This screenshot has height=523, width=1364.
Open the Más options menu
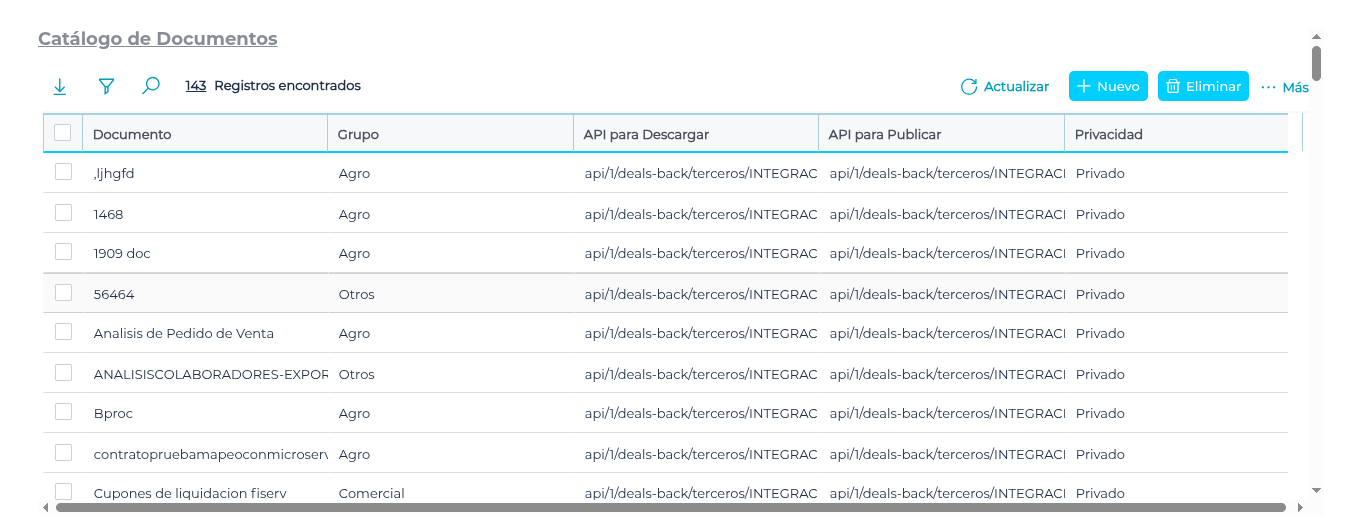pos(1284,87)
